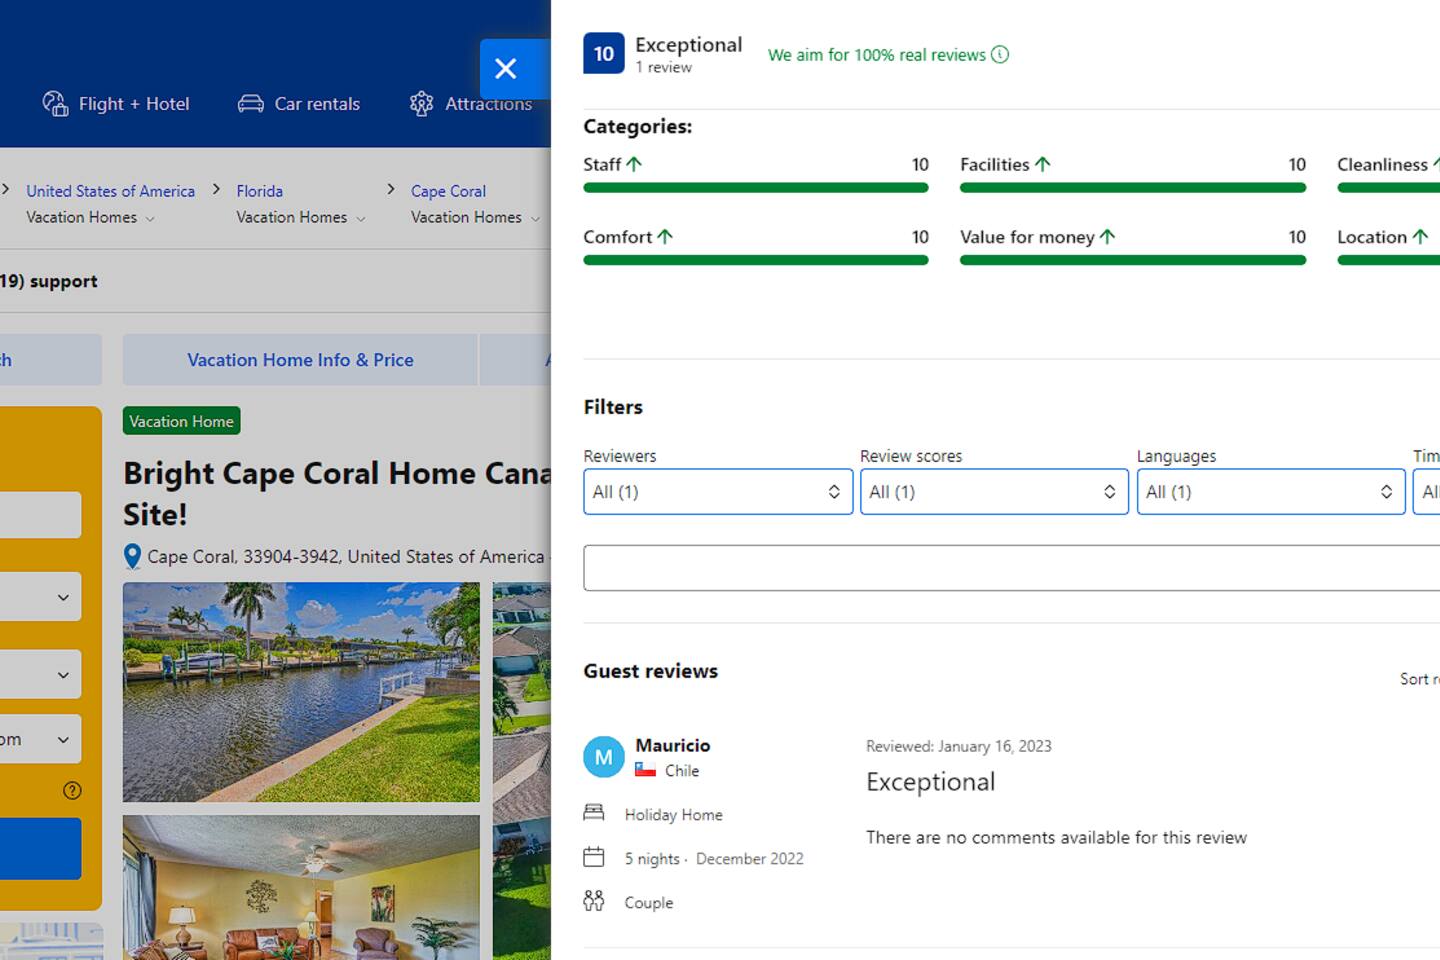Click the Attractions icon in navigation
The height and width of the screenshot is (960, 1440).
[422, 104]
